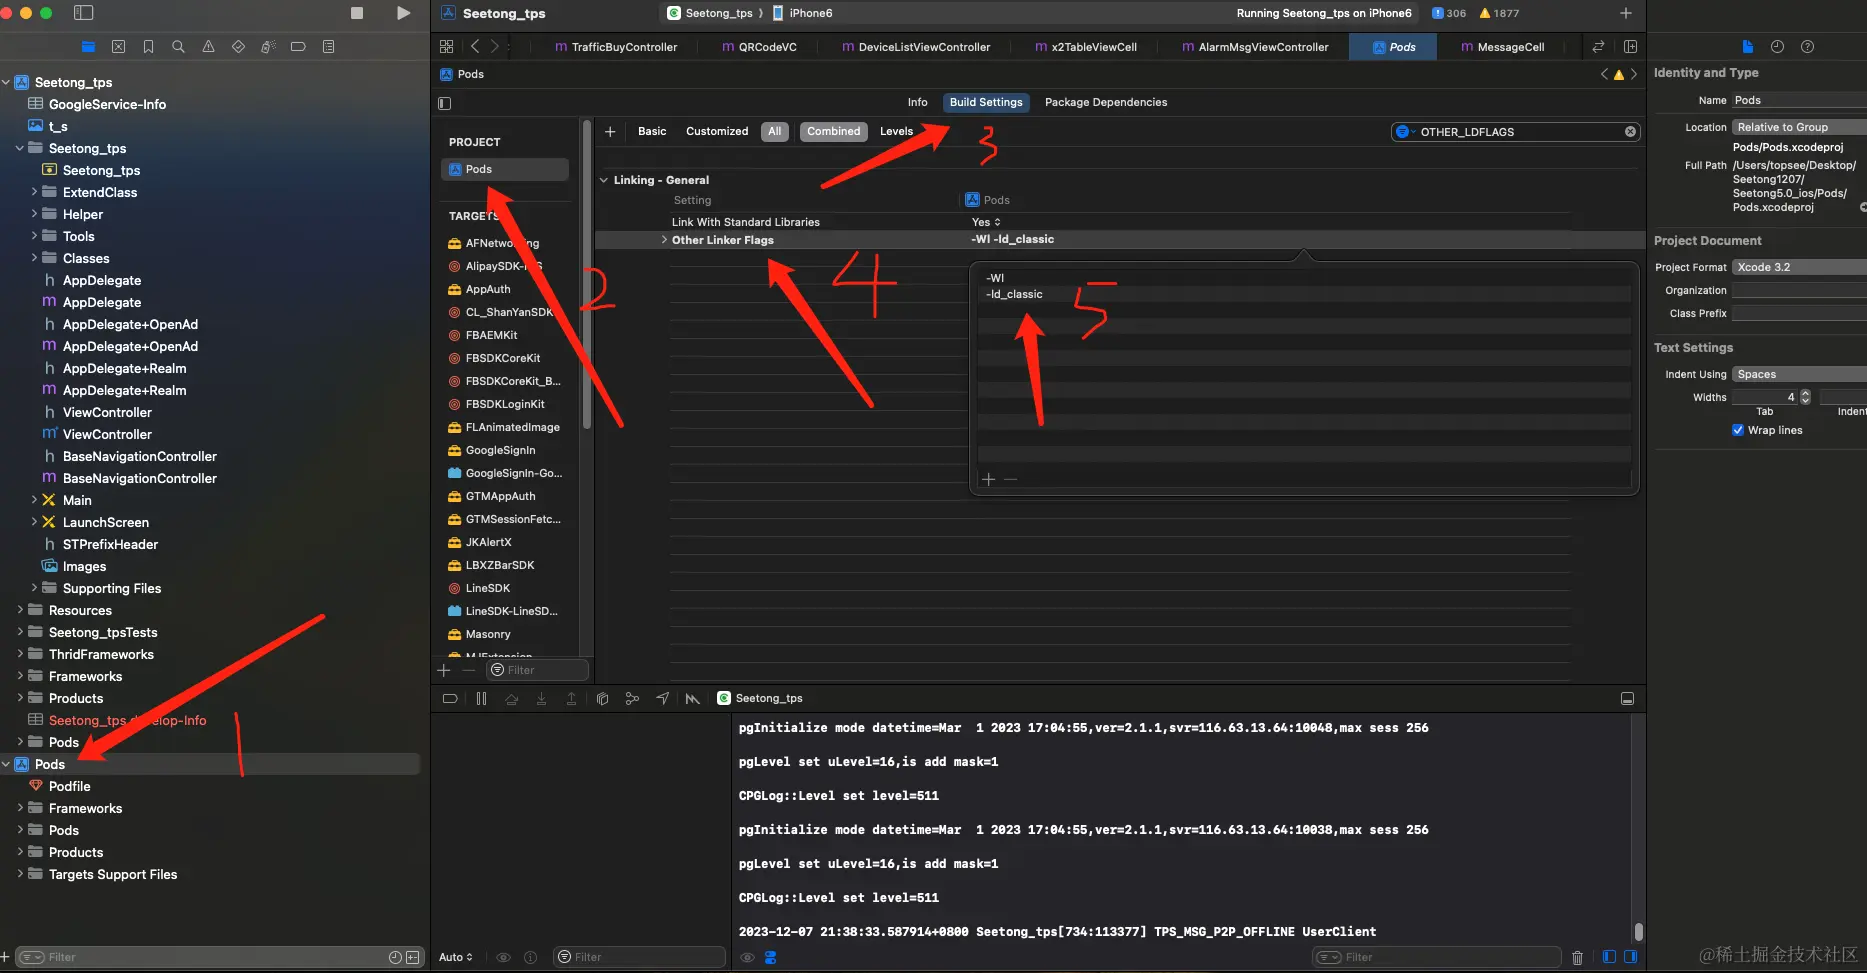The image size is (1867, 973).
Task: Click the Step Out debug button
Action: [x=571, y=699]
